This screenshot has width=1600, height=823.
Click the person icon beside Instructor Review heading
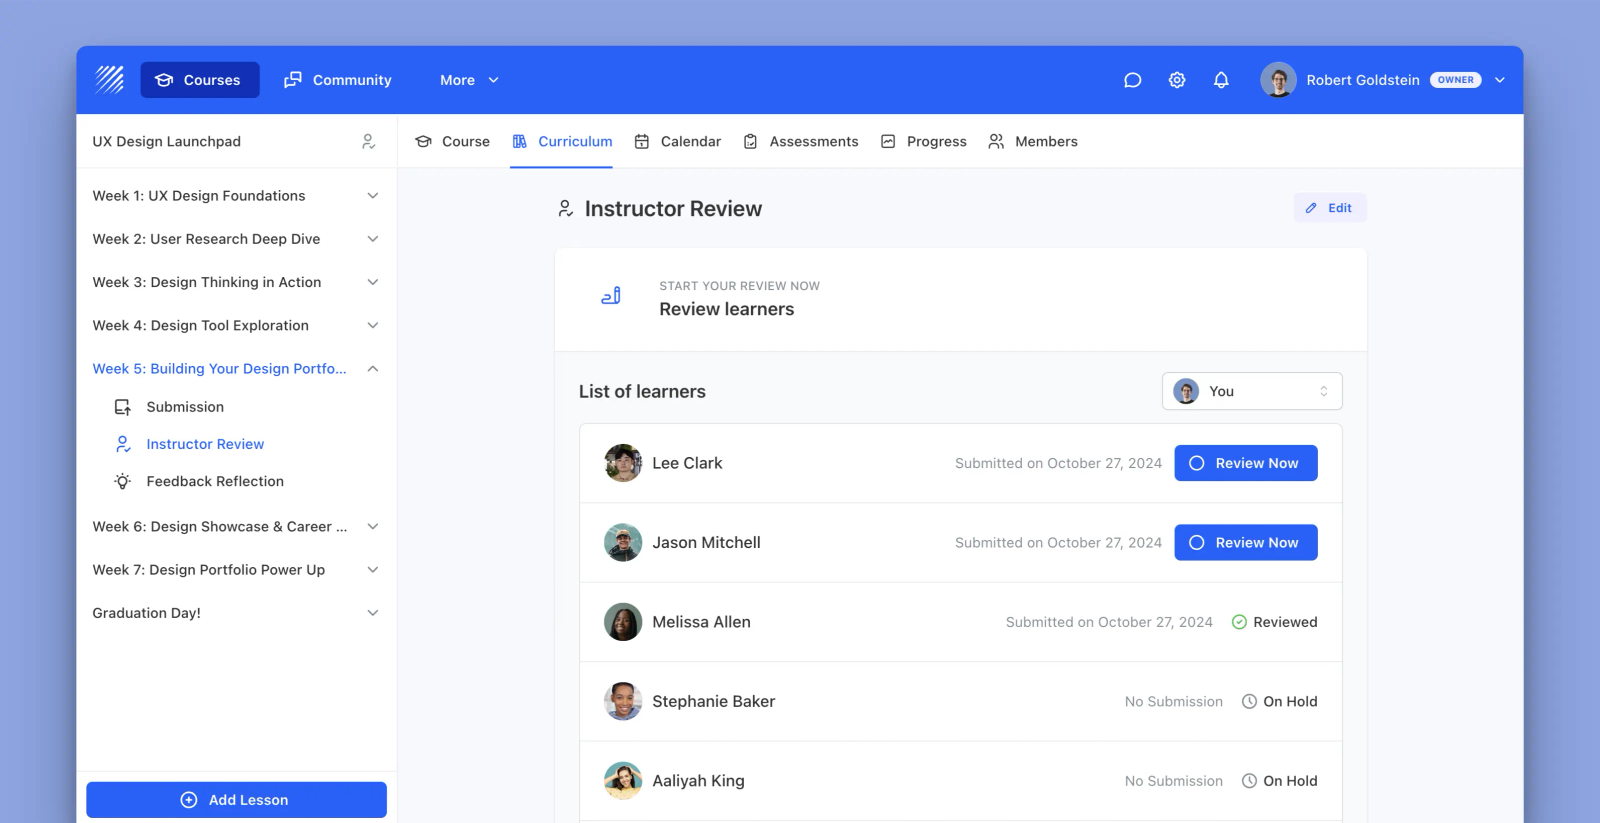coord(566,208)
